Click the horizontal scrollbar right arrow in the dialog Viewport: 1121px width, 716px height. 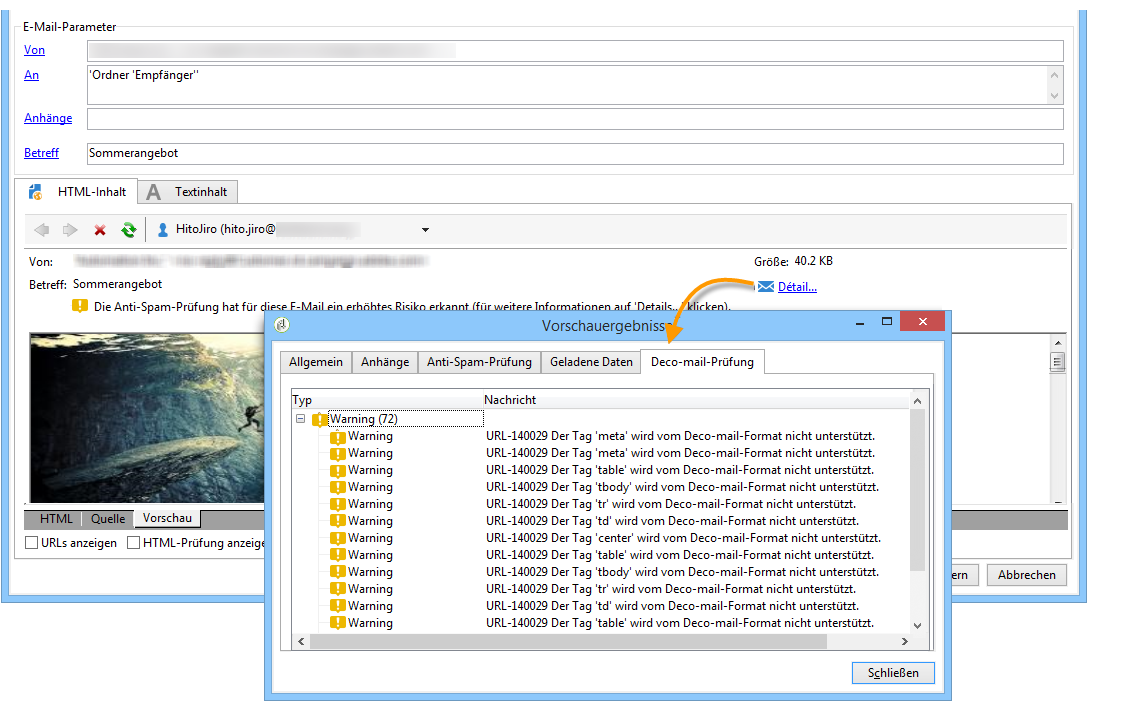point(904,642)
